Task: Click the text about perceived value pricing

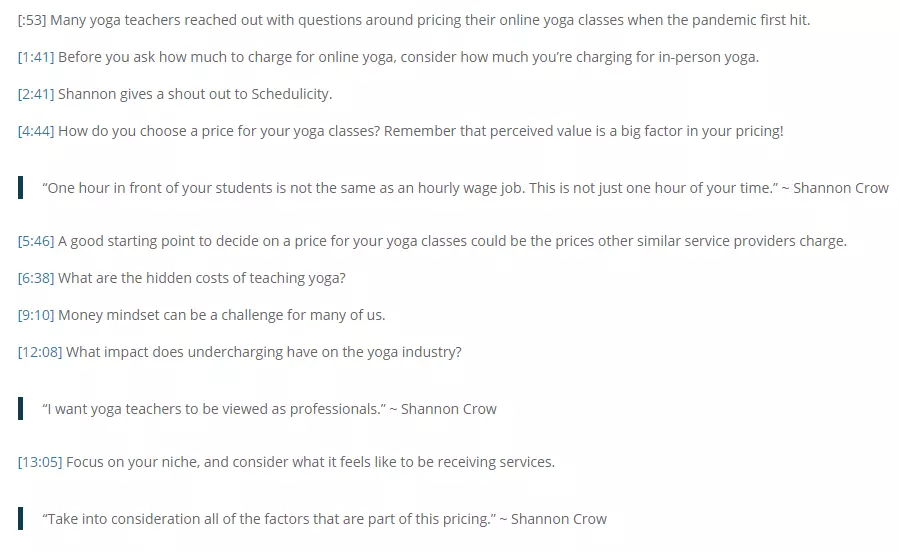Action: coord(584,131)
